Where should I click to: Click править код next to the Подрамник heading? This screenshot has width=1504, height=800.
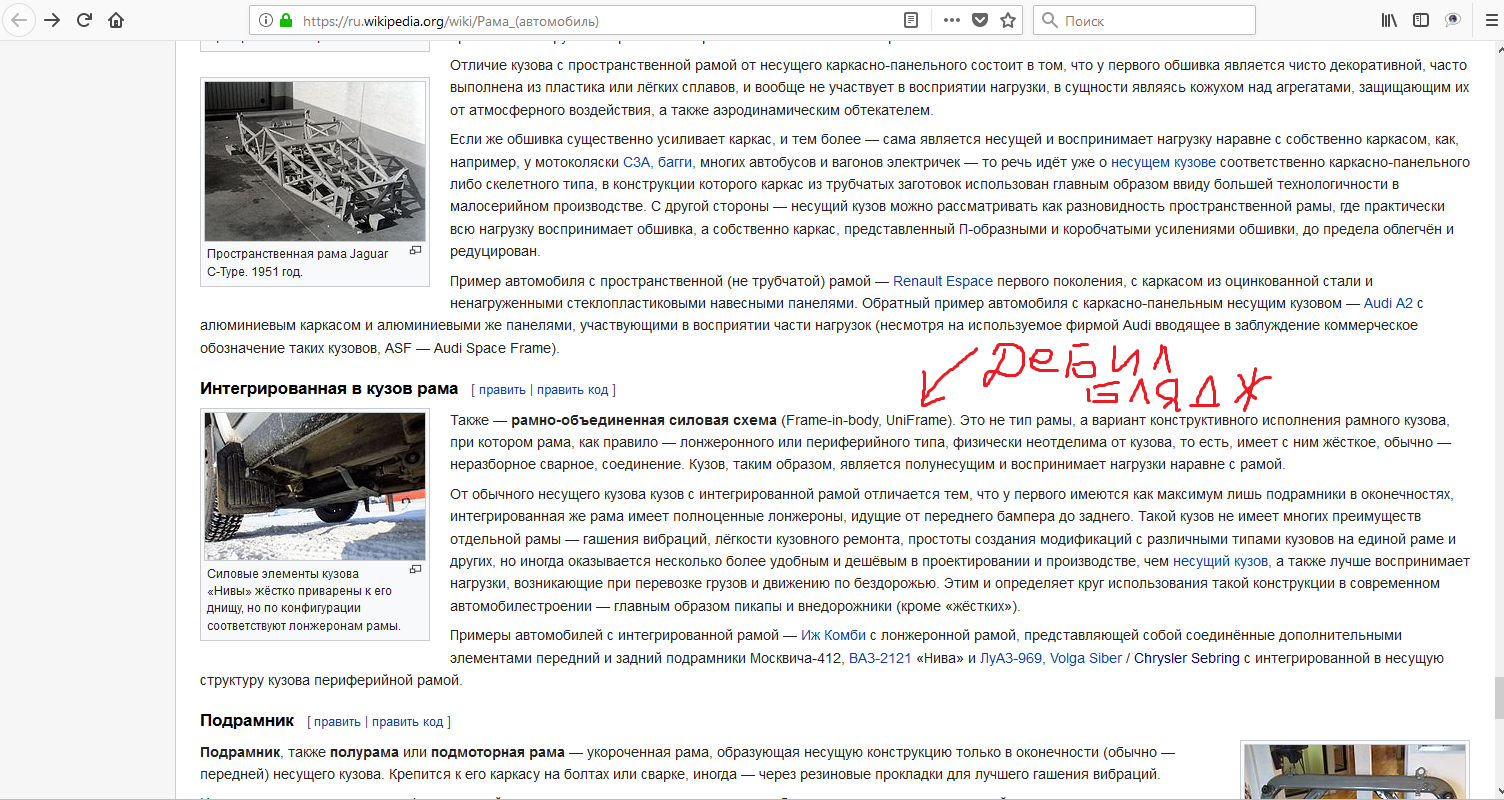[x=408, y=722]
